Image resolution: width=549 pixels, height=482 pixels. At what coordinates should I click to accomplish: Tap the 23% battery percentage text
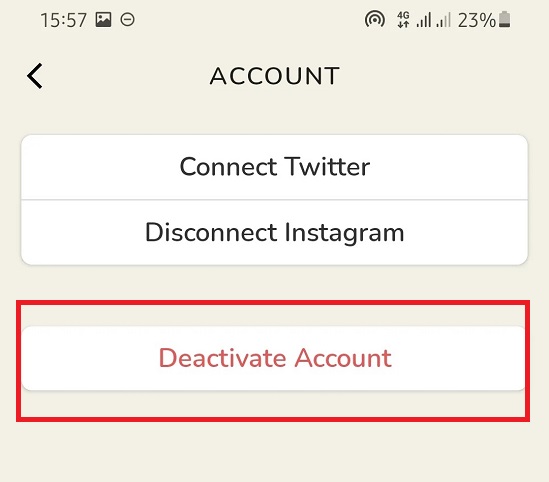click(477, 20)
